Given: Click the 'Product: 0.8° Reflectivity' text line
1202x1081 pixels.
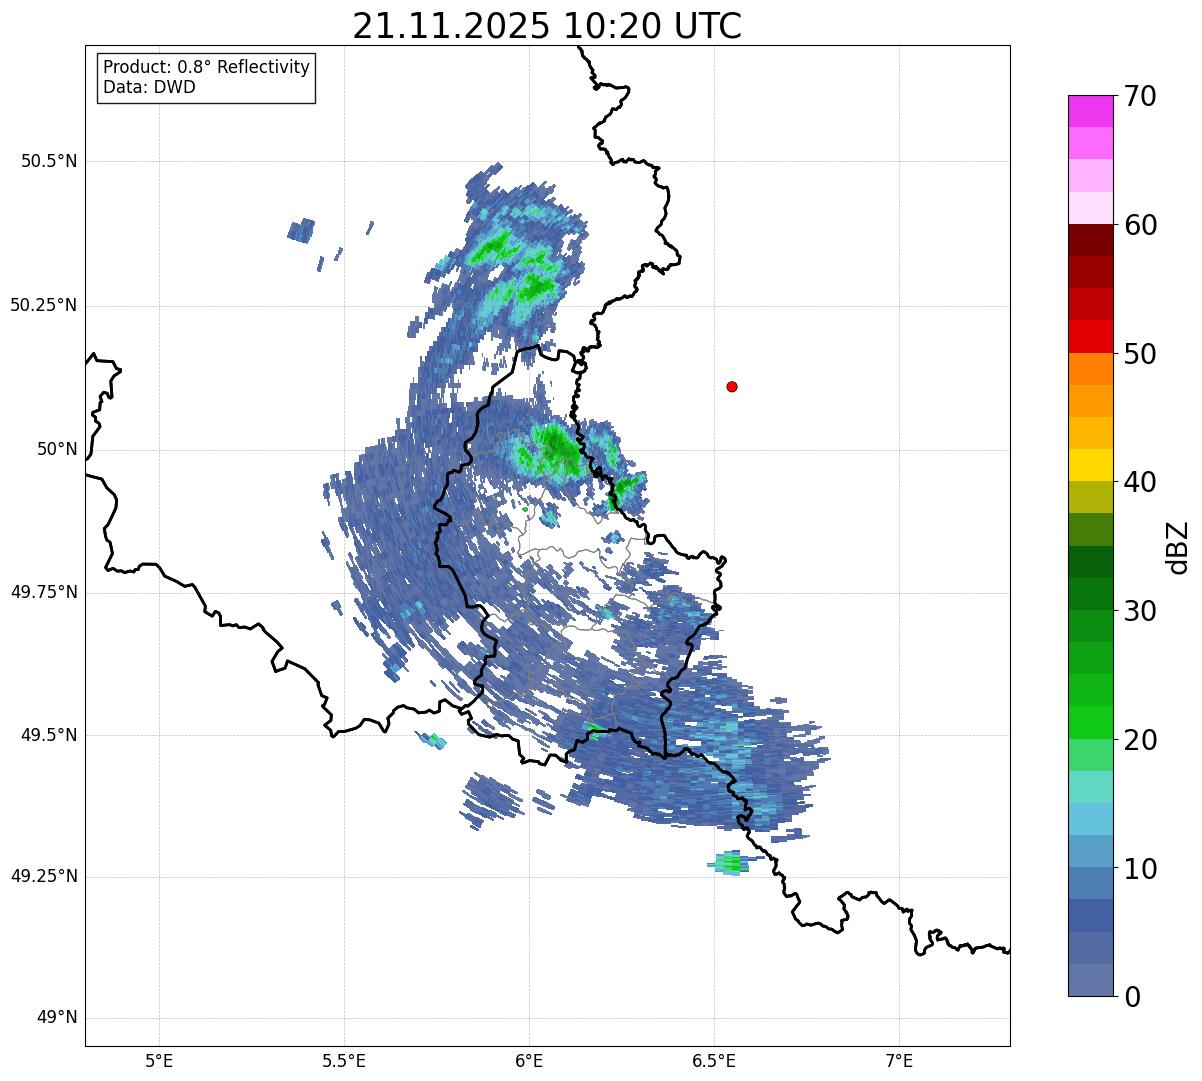Looking at the screenshot, I should (207, 67).
